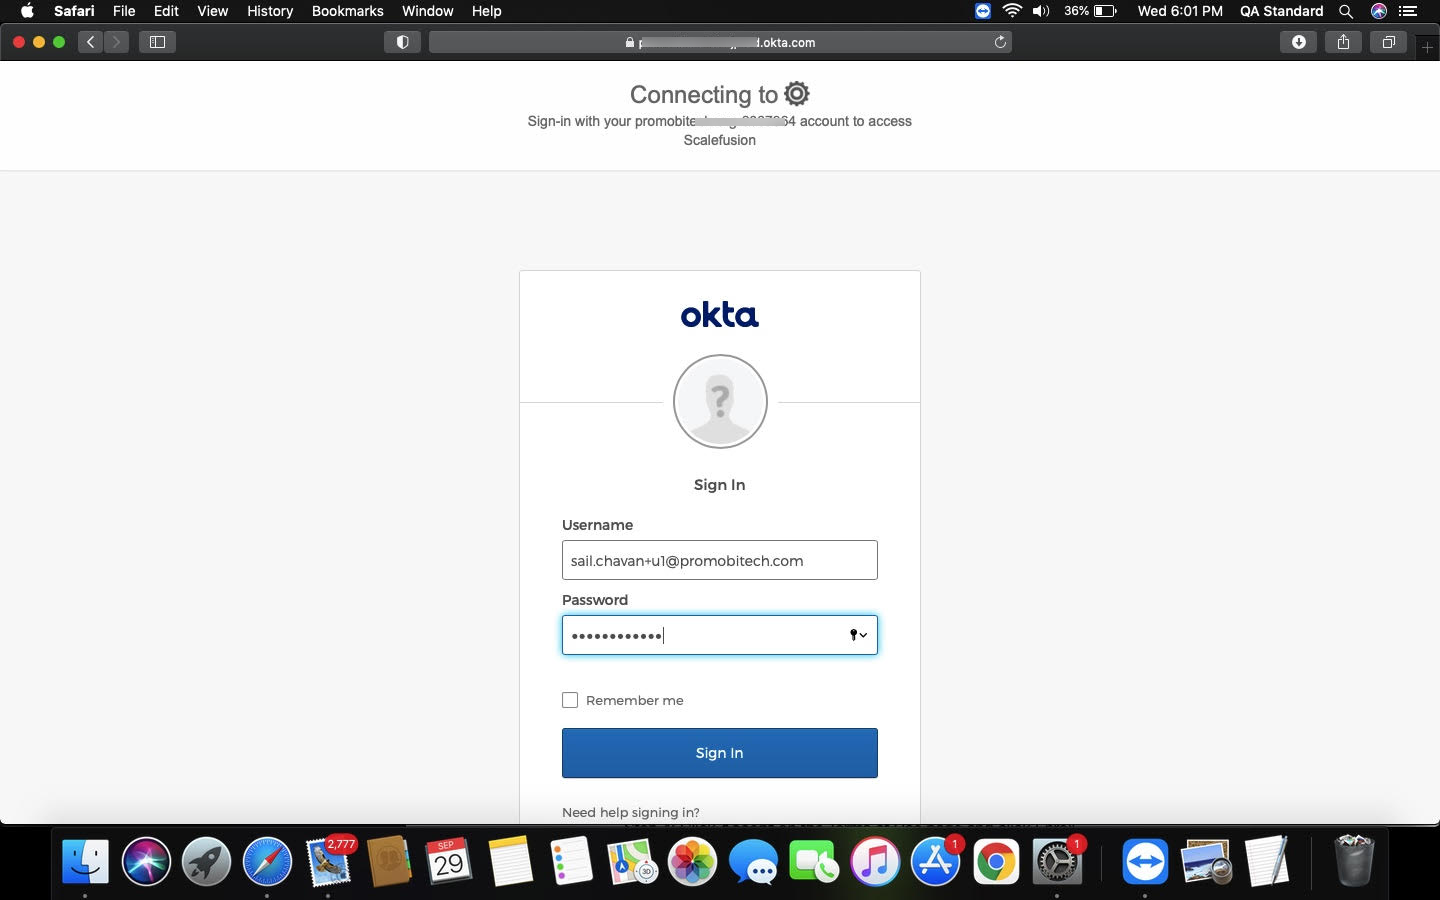Viewport: 1440px width, 900px height.
Task: Click the date and time Wed 6:01 PM
Action: click(1180, 11)
